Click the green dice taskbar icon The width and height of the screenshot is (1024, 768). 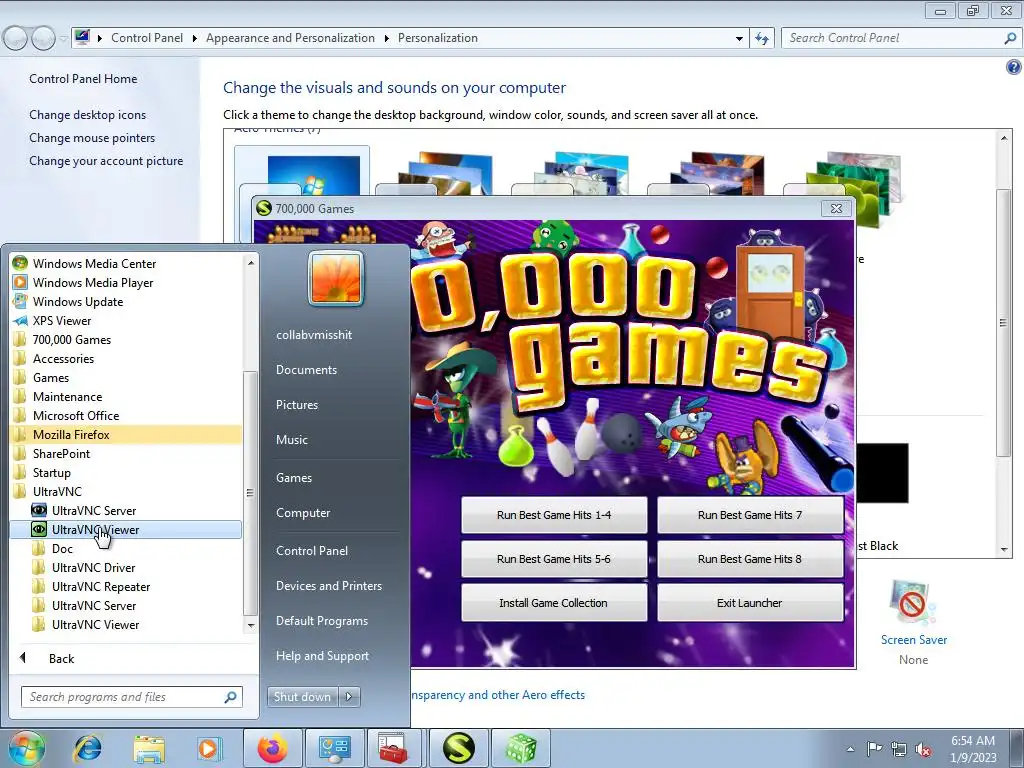coord(520,748)
